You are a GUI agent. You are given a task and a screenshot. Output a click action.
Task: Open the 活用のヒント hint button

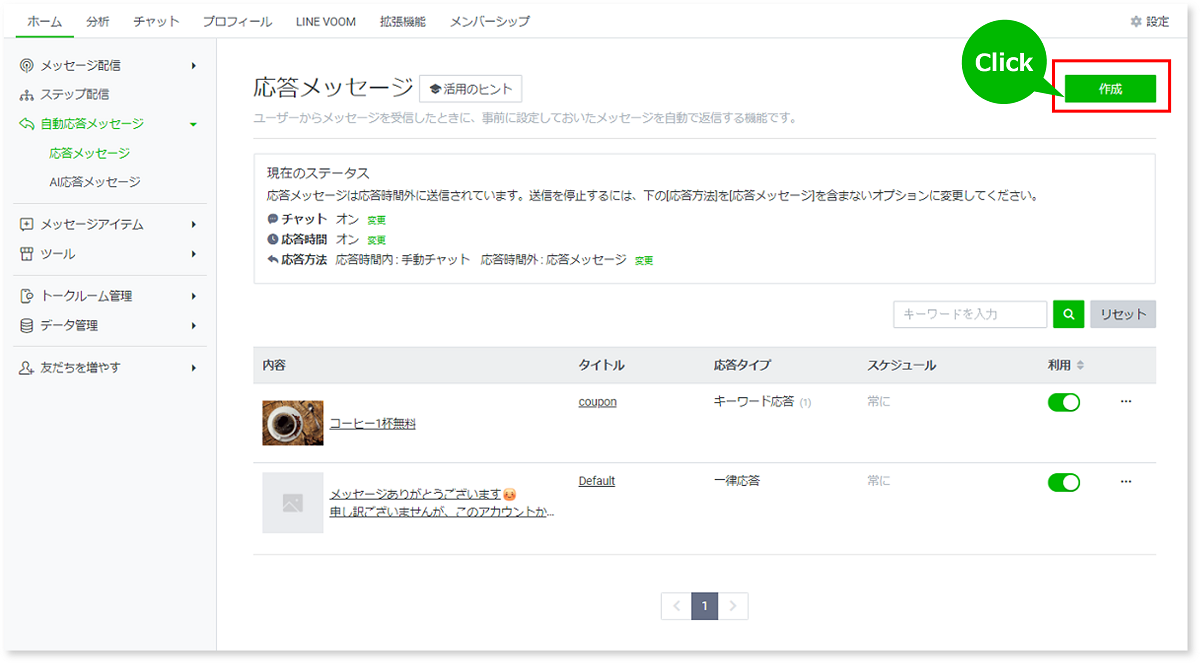click(x=470, y=89)
